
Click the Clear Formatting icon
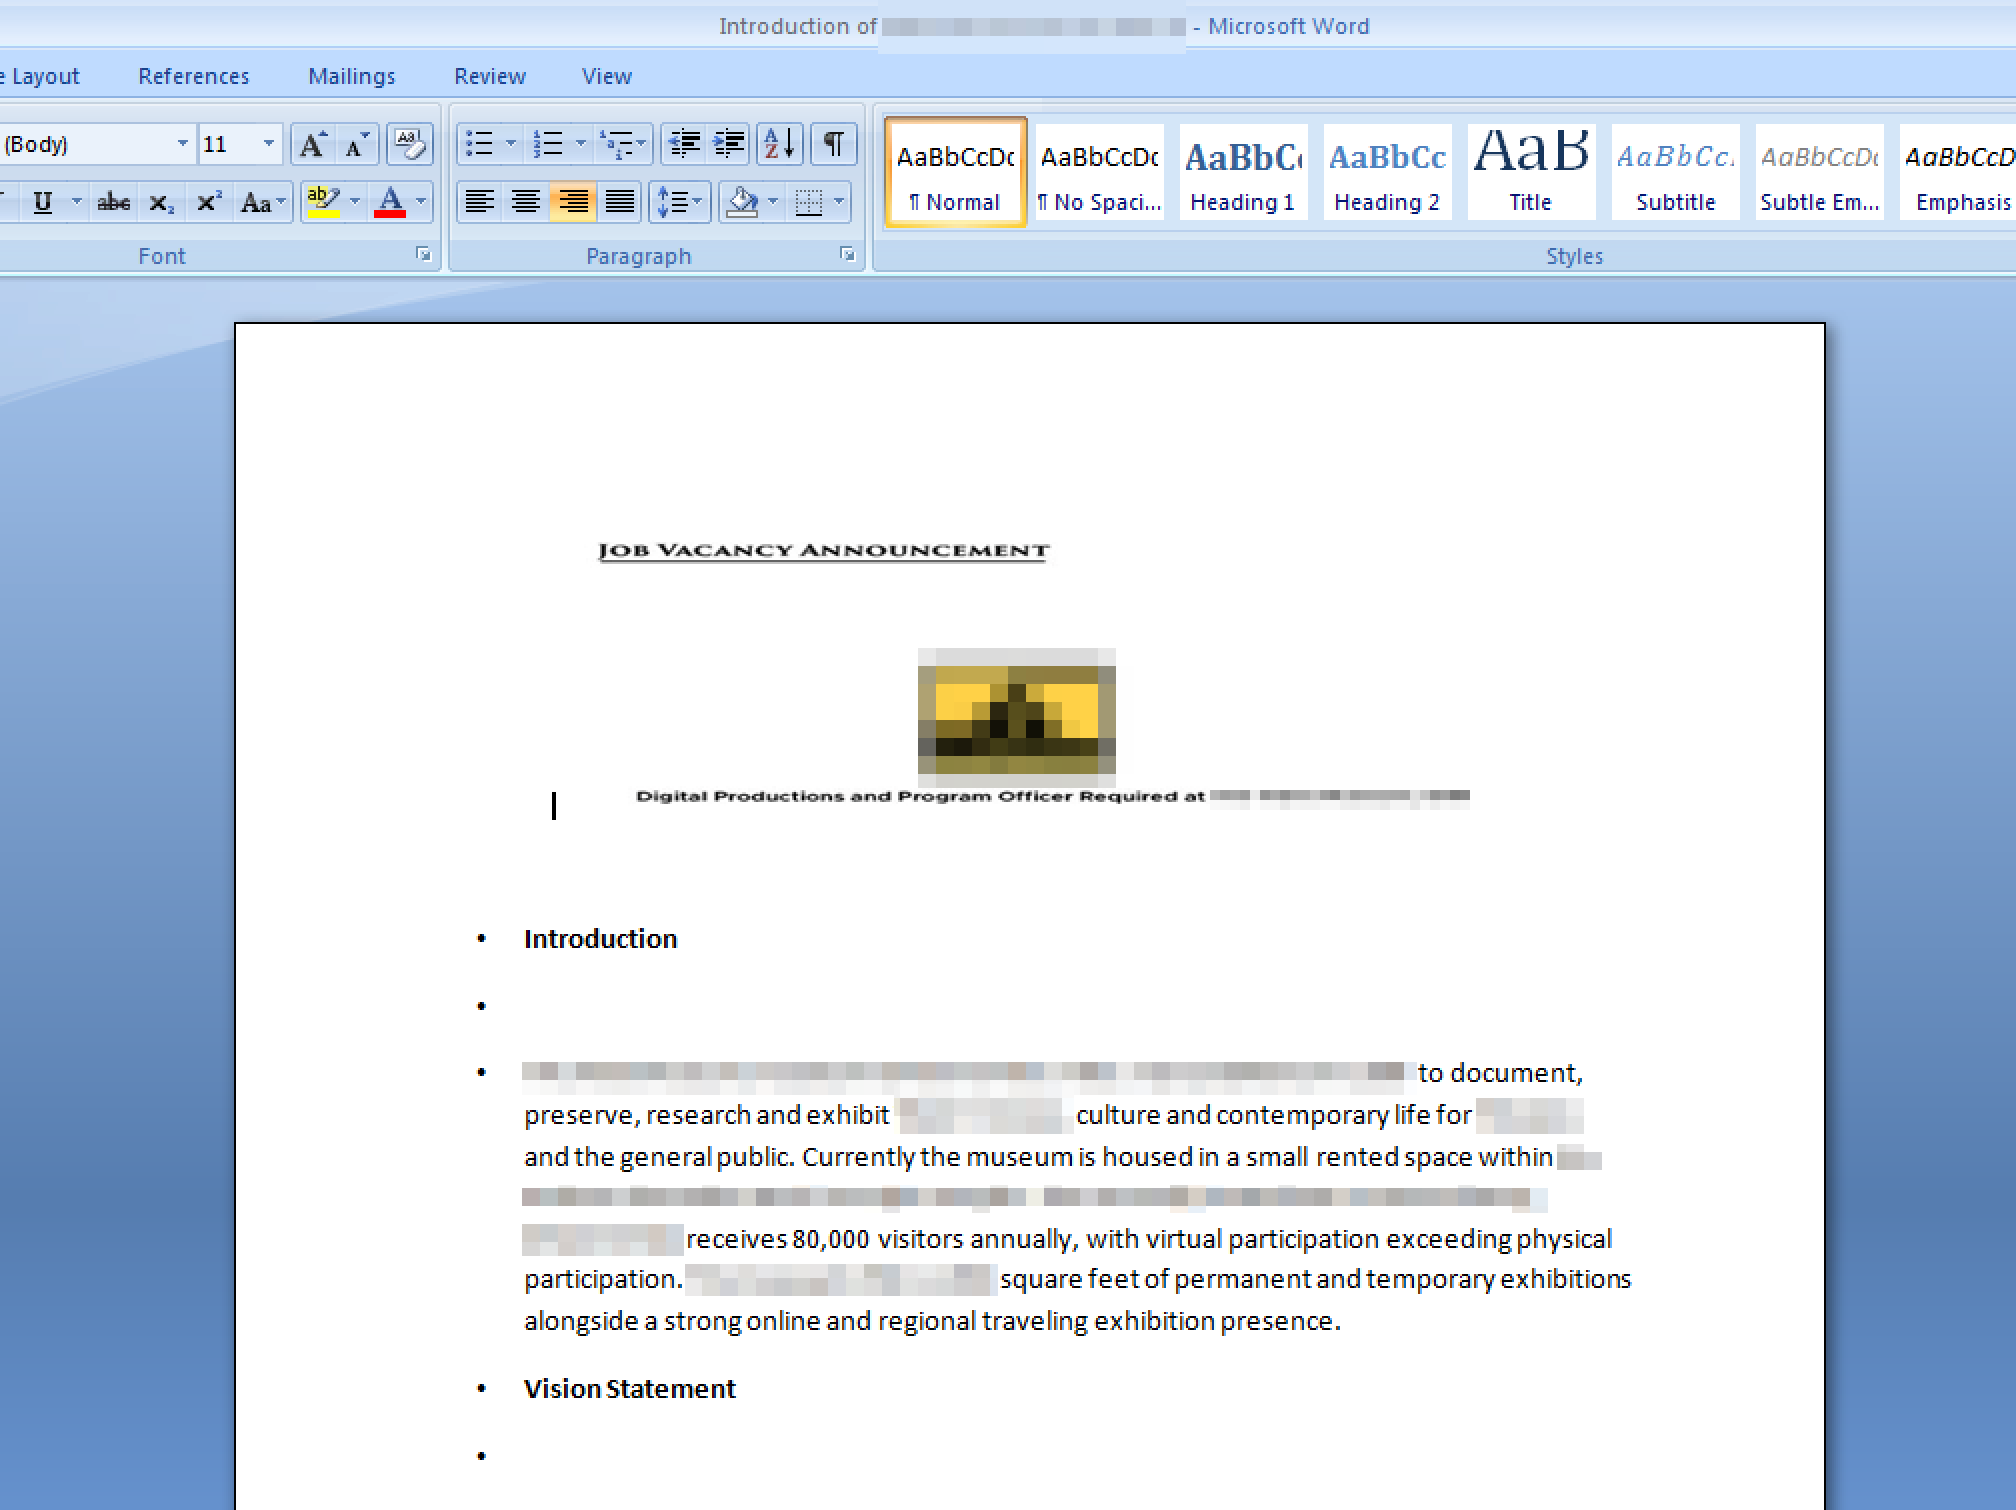tap(409, 145)
